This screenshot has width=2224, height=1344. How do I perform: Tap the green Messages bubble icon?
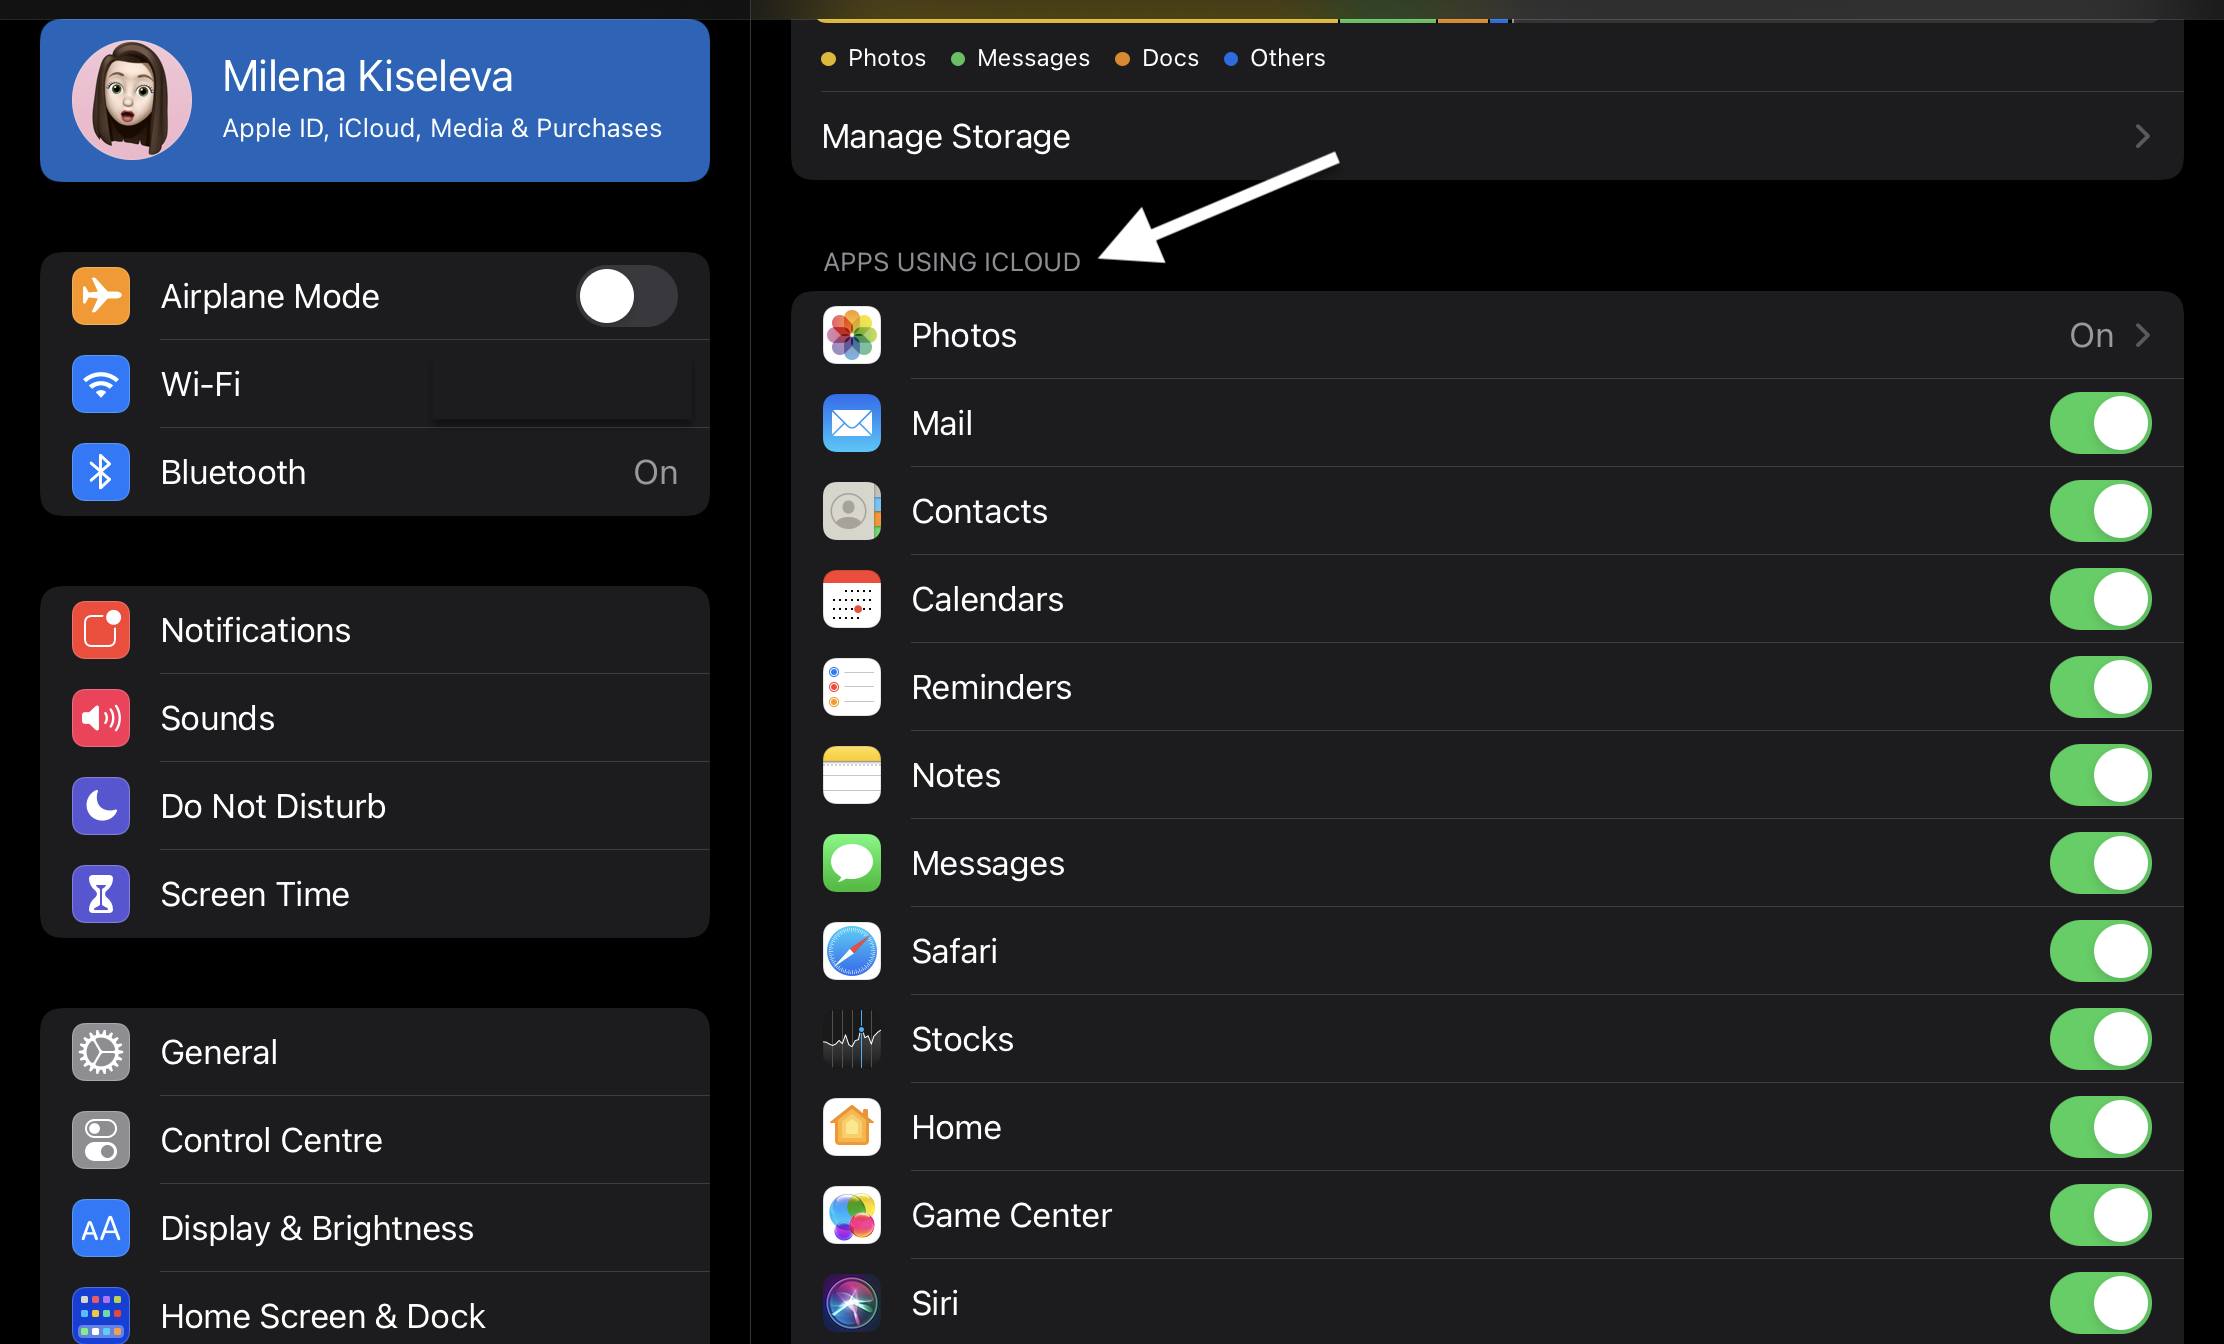pyautogui.click(x=852, y=863)
